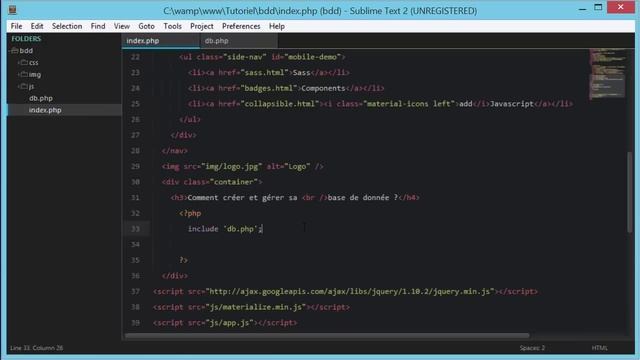Screen dimensions: 640x360
Task: Click the horizontal scrollbar thumb
Action: tap(327, 336)
